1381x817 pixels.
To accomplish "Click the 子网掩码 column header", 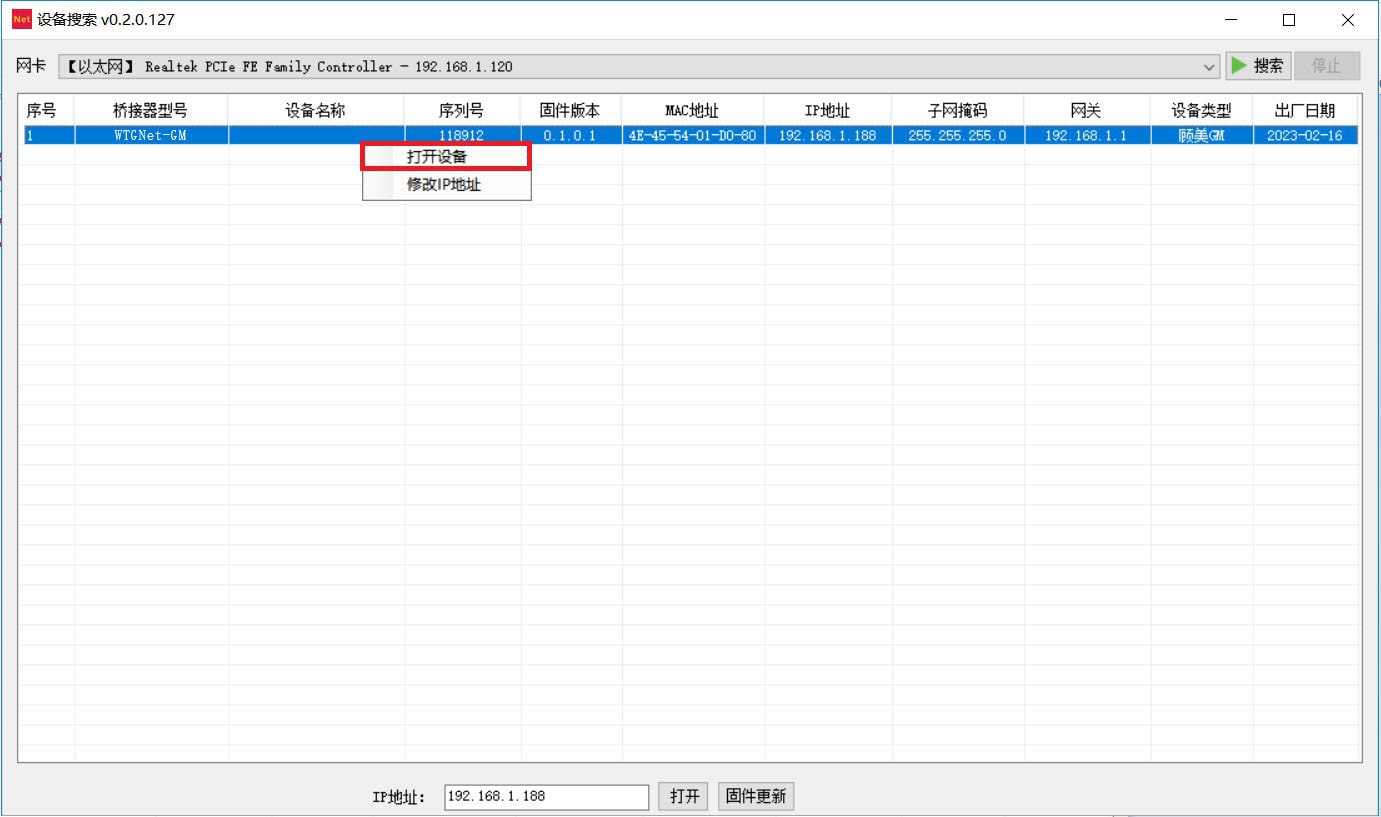I will click(x=957, y=110).
